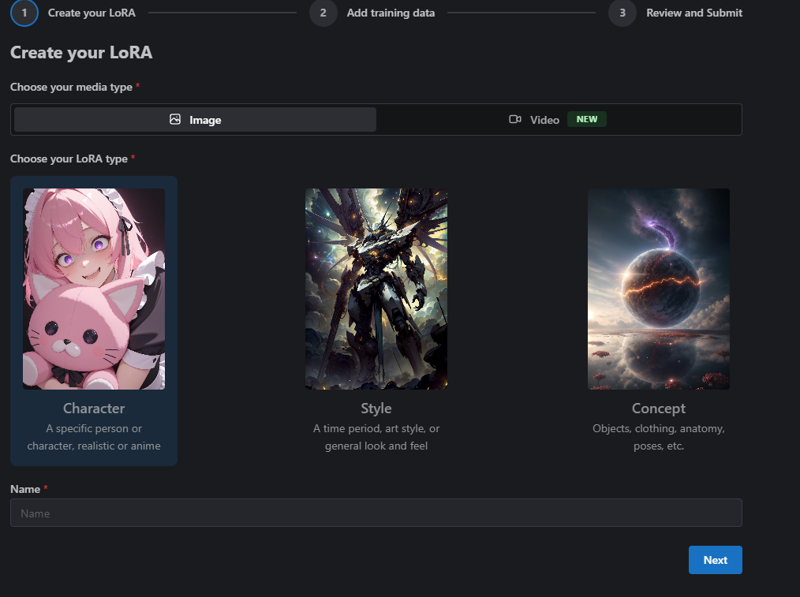This screenshot has width=800, height=597.
Task: Select the Image media type tab
Action: point(195,119)
